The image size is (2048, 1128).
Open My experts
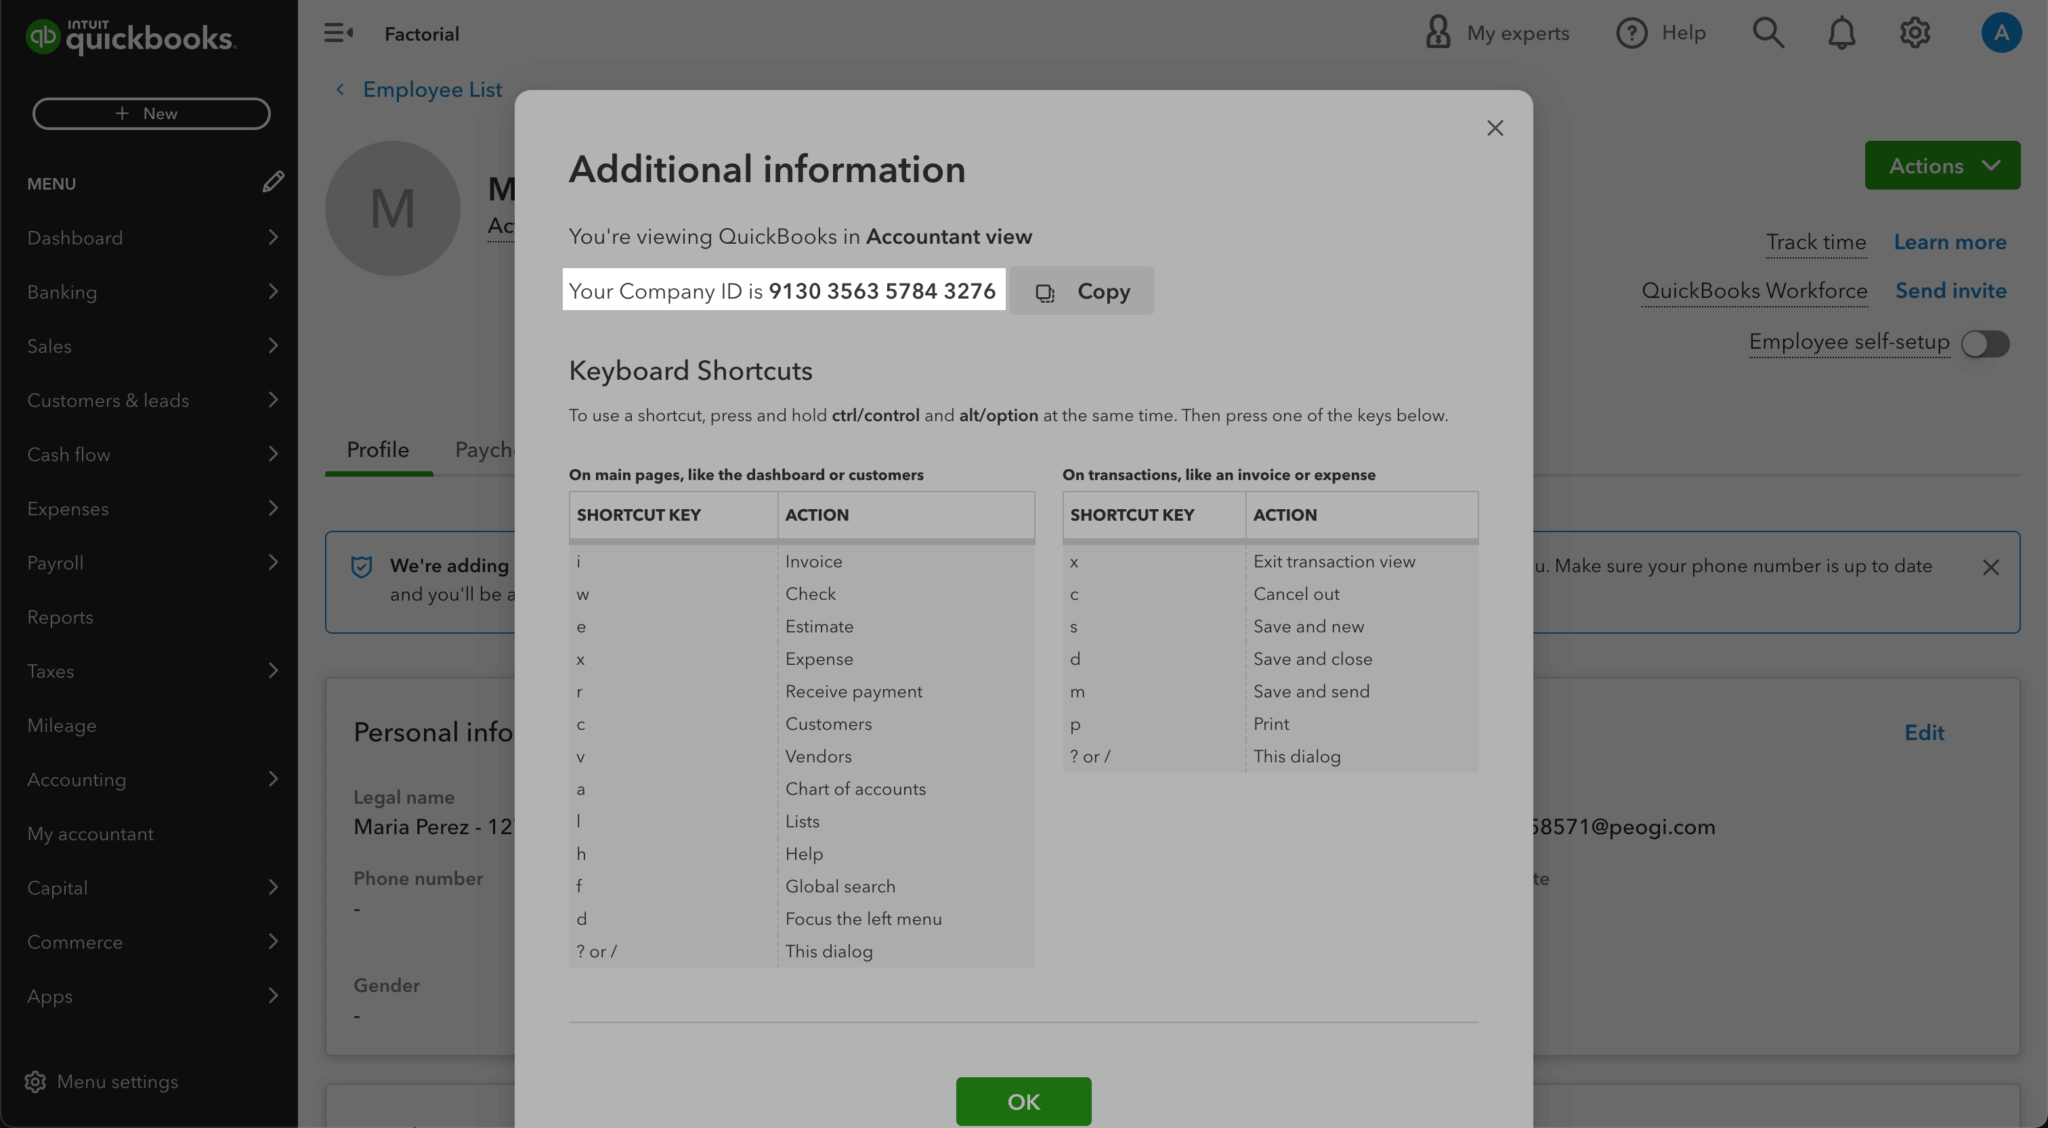(1496, 32)
